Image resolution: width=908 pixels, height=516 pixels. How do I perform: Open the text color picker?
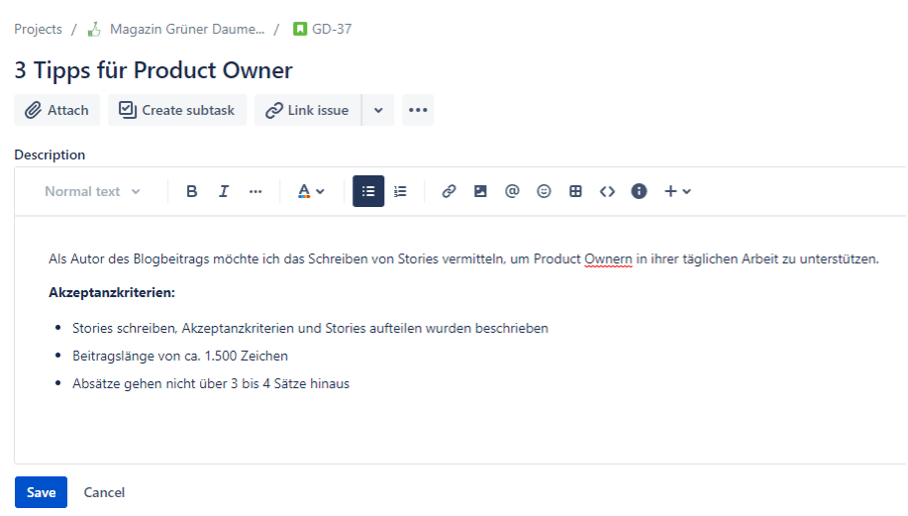point(311,191)
